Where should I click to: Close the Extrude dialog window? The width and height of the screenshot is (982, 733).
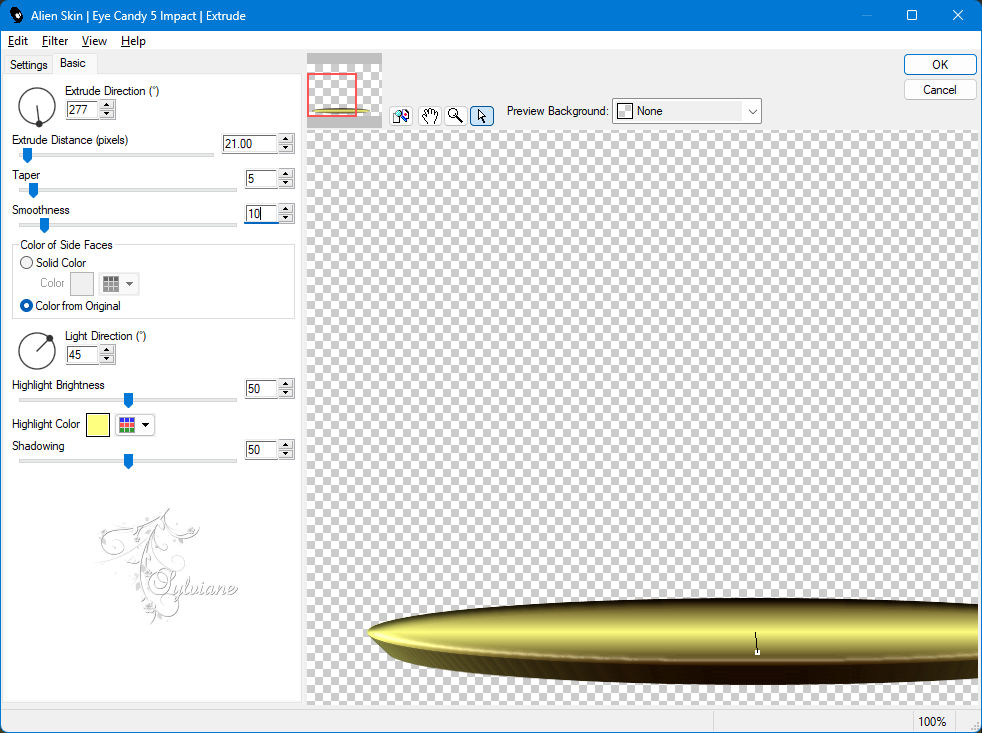(958, 15)
